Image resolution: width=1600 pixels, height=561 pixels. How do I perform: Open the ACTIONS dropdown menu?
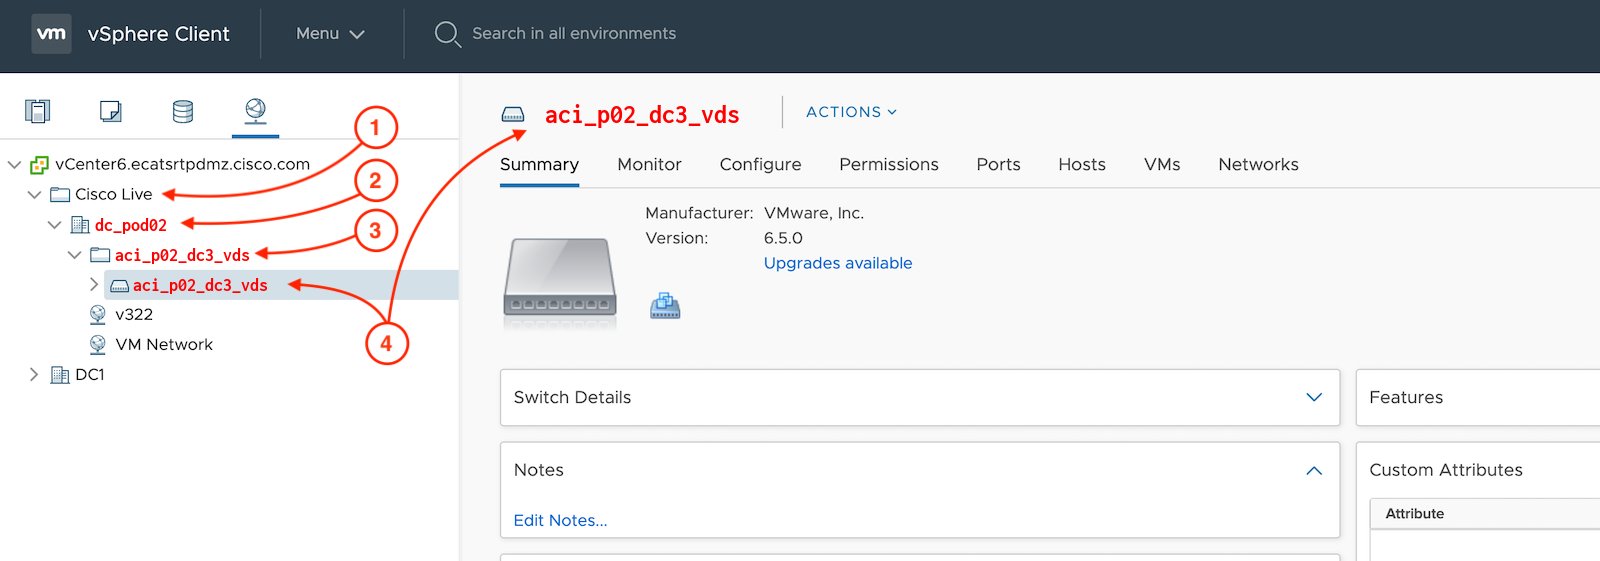point(851,112)
